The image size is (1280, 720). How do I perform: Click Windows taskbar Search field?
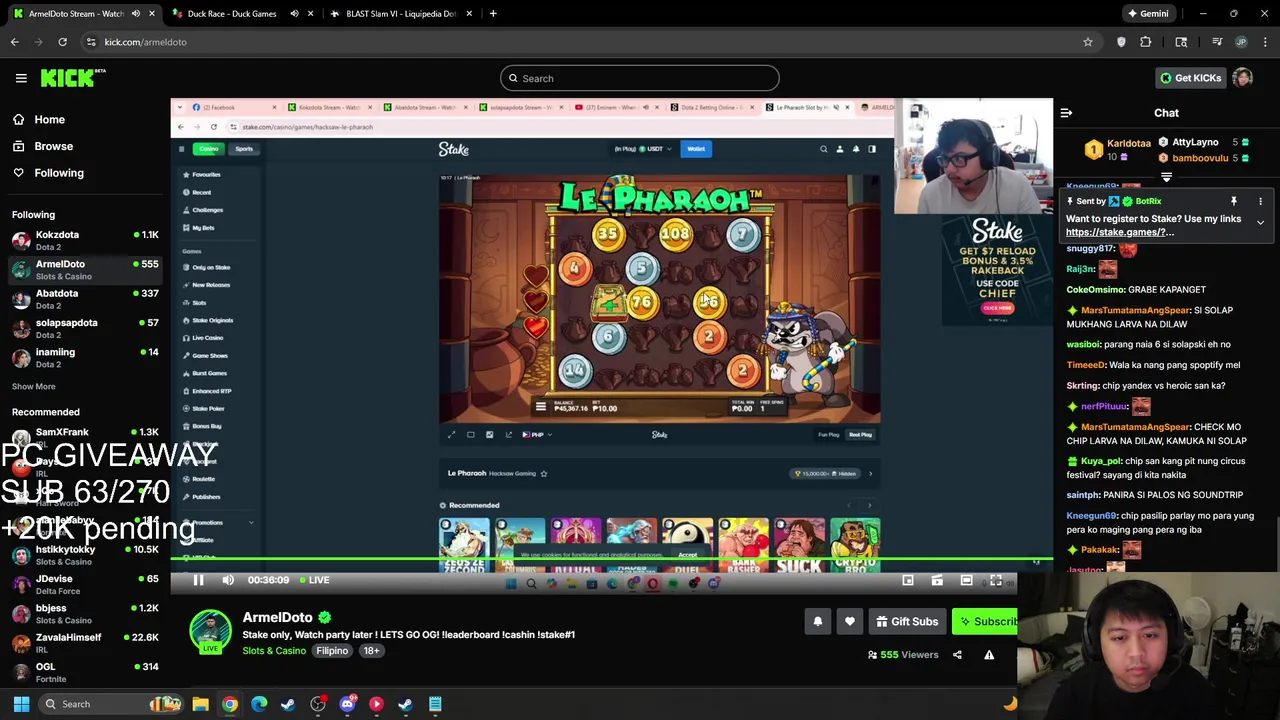[109, 704]
